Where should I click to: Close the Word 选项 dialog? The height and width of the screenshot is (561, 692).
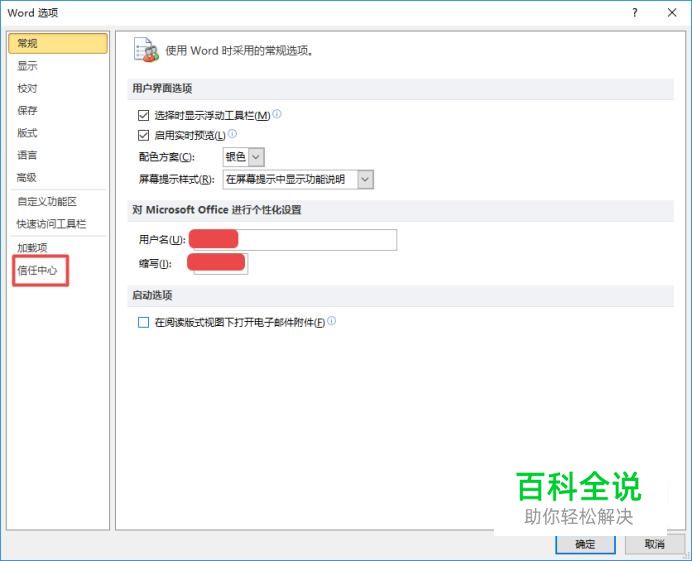coord(672,13)
